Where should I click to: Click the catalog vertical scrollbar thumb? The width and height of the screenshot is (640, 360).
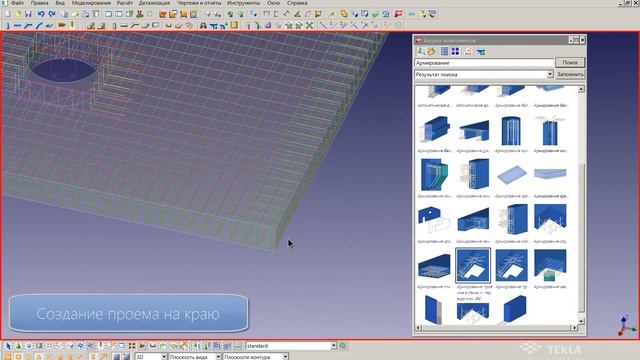point(581,238)
